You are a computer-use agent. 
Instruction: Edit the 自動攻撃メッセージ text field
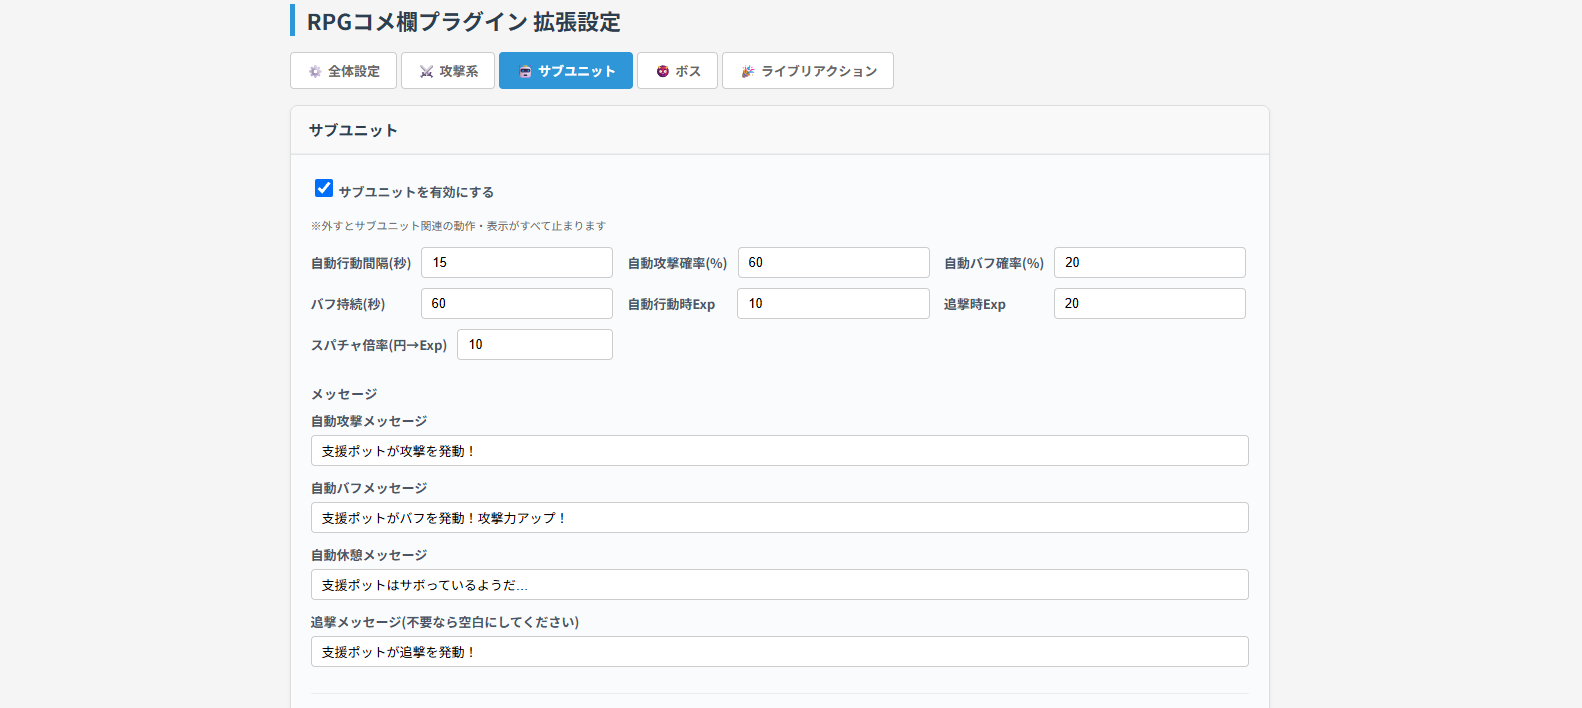click(780, 451)
